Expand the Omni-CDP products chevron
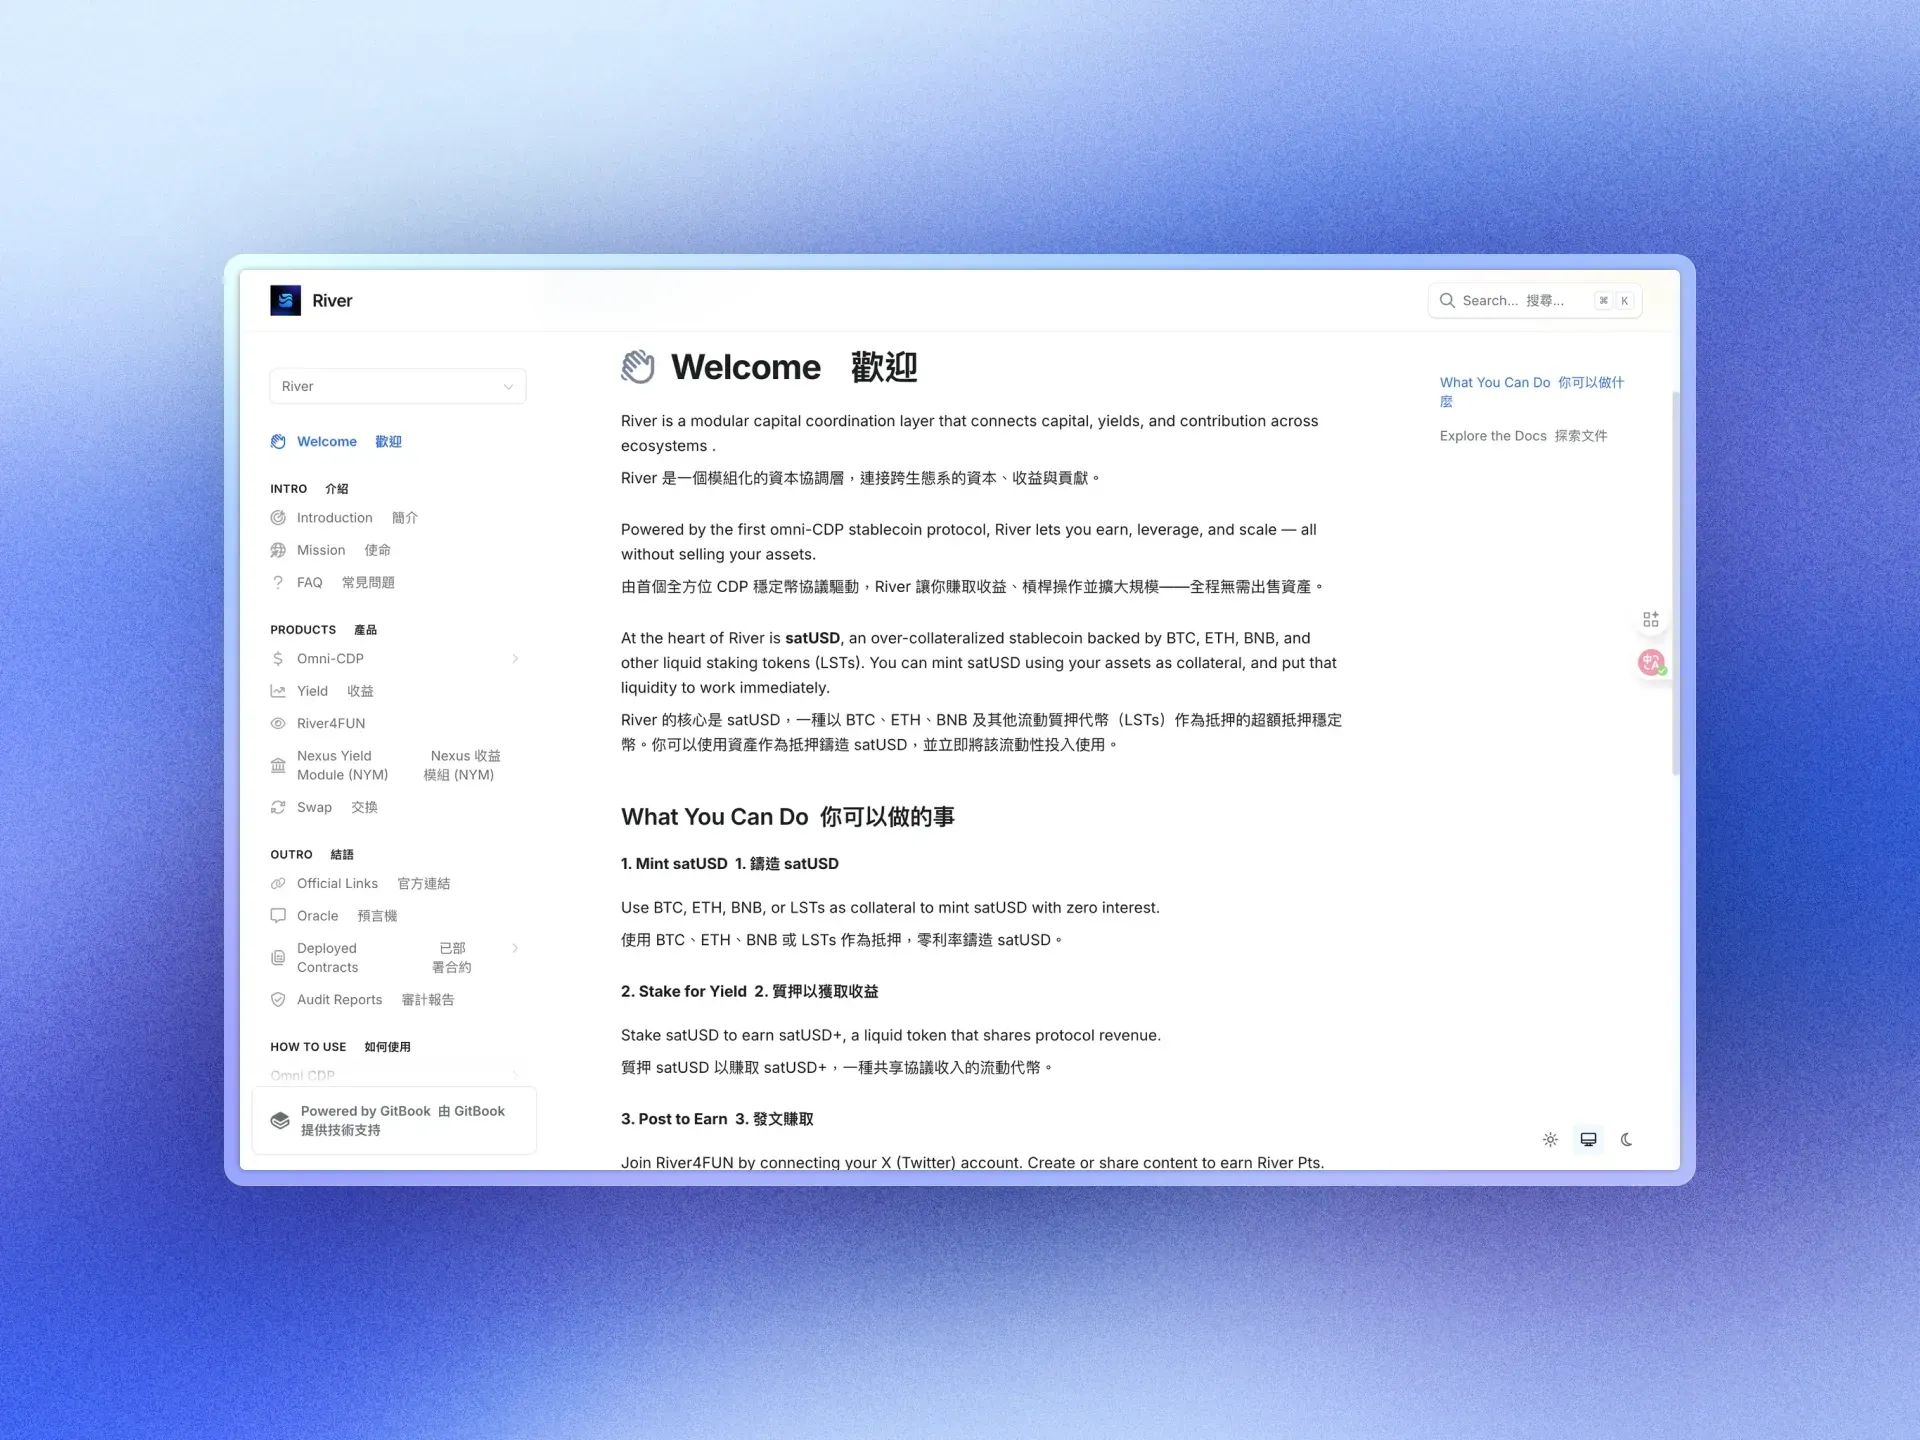1920x1440 pixels. click(515, 658)
